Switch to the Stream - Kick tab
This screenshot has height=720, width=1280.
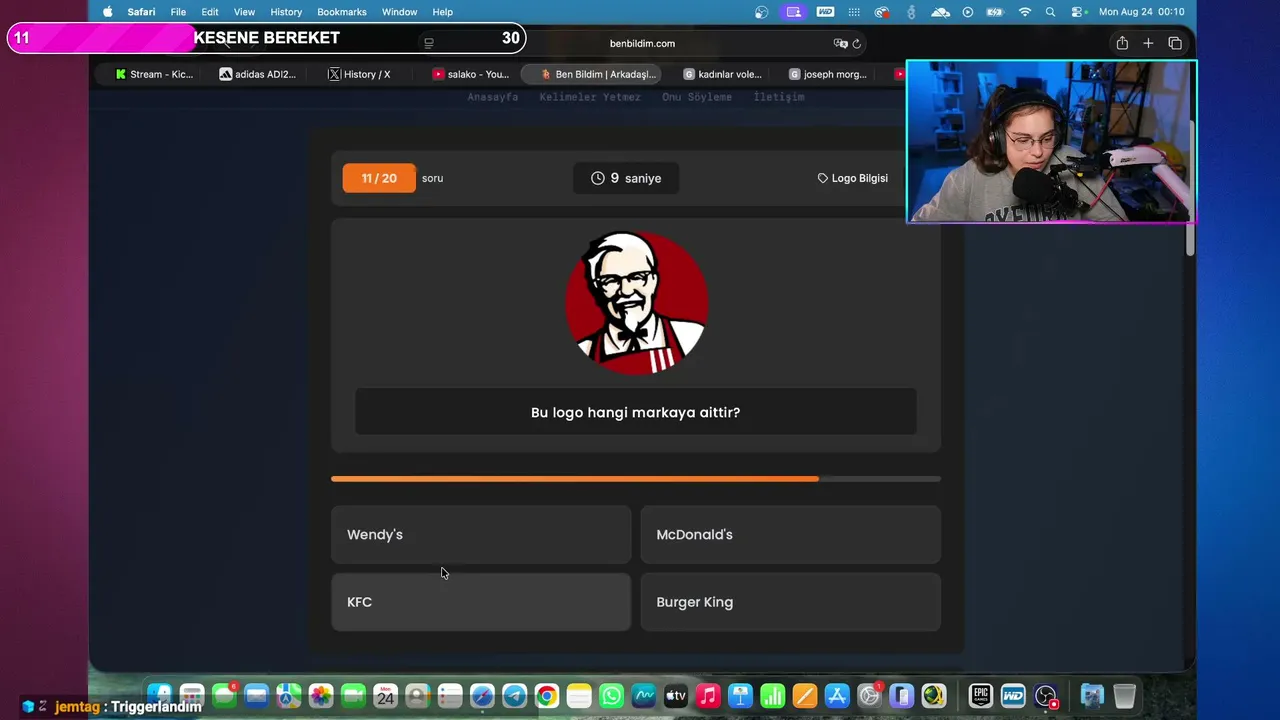[x=154, y=74]
